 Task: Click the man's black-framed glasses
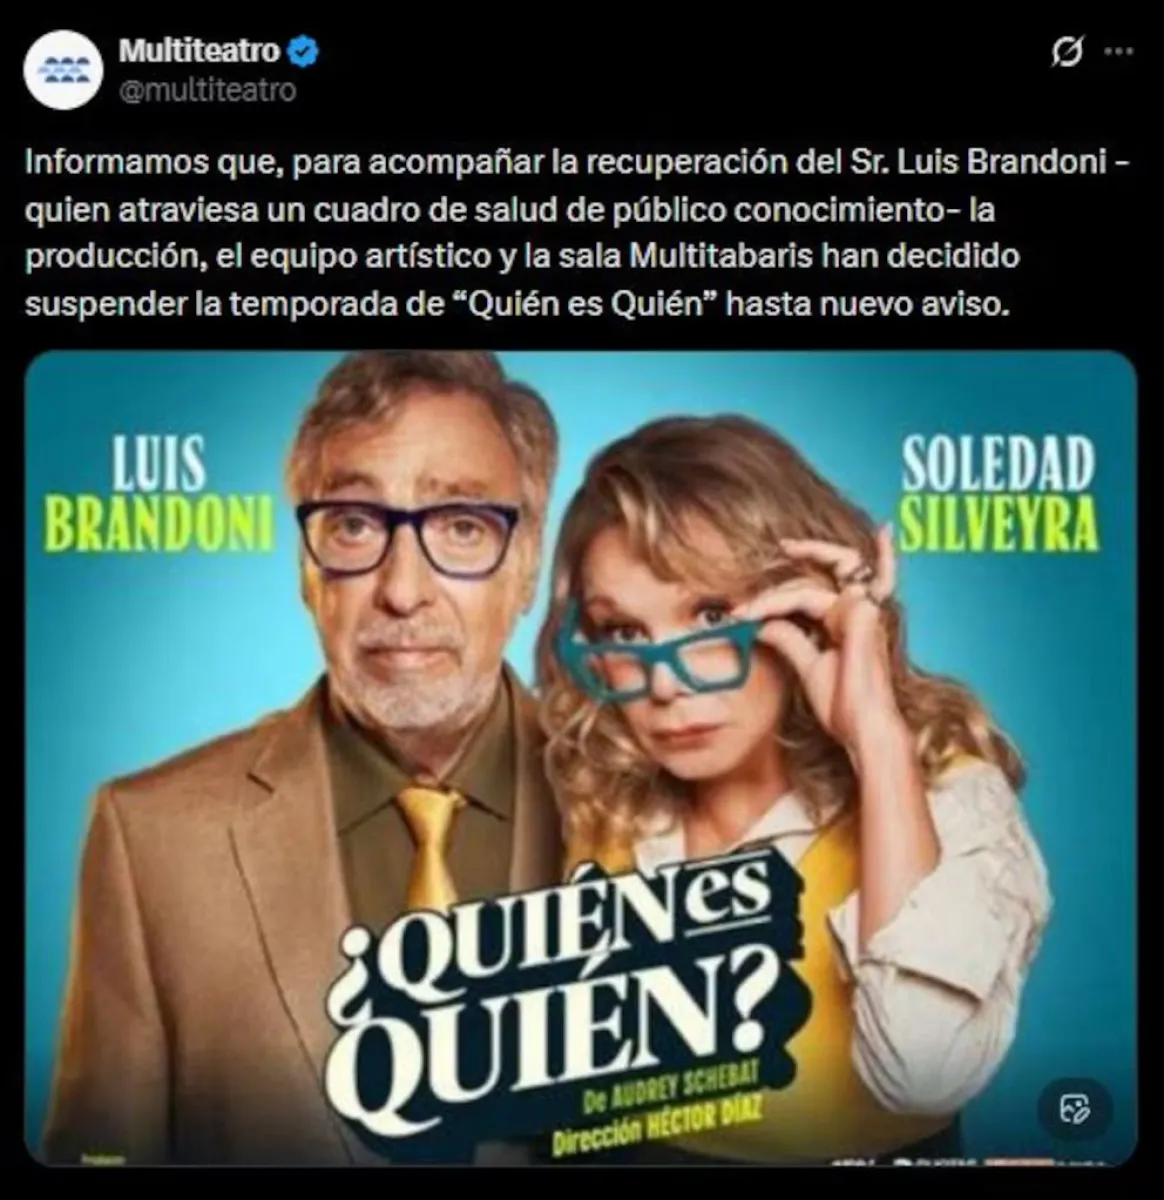click(x=408, y=538)
